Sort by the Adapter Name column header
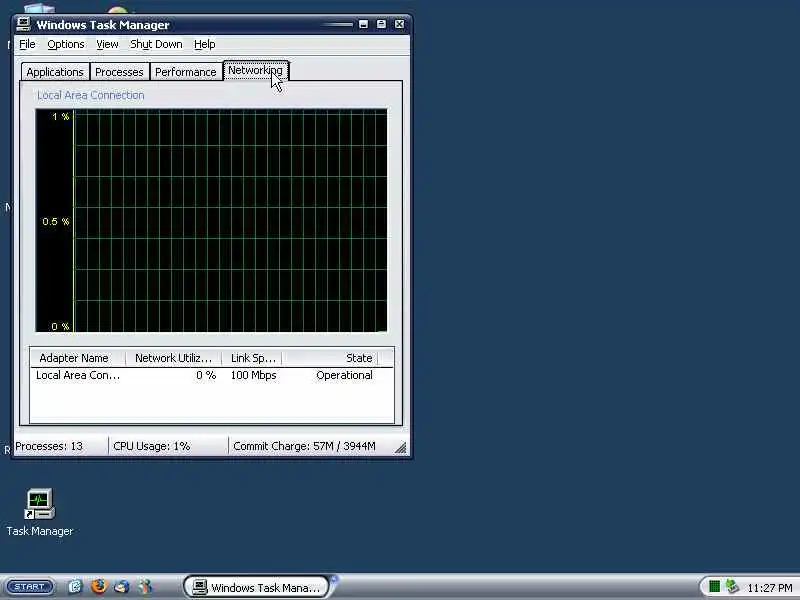 click(x=78, y=358)
